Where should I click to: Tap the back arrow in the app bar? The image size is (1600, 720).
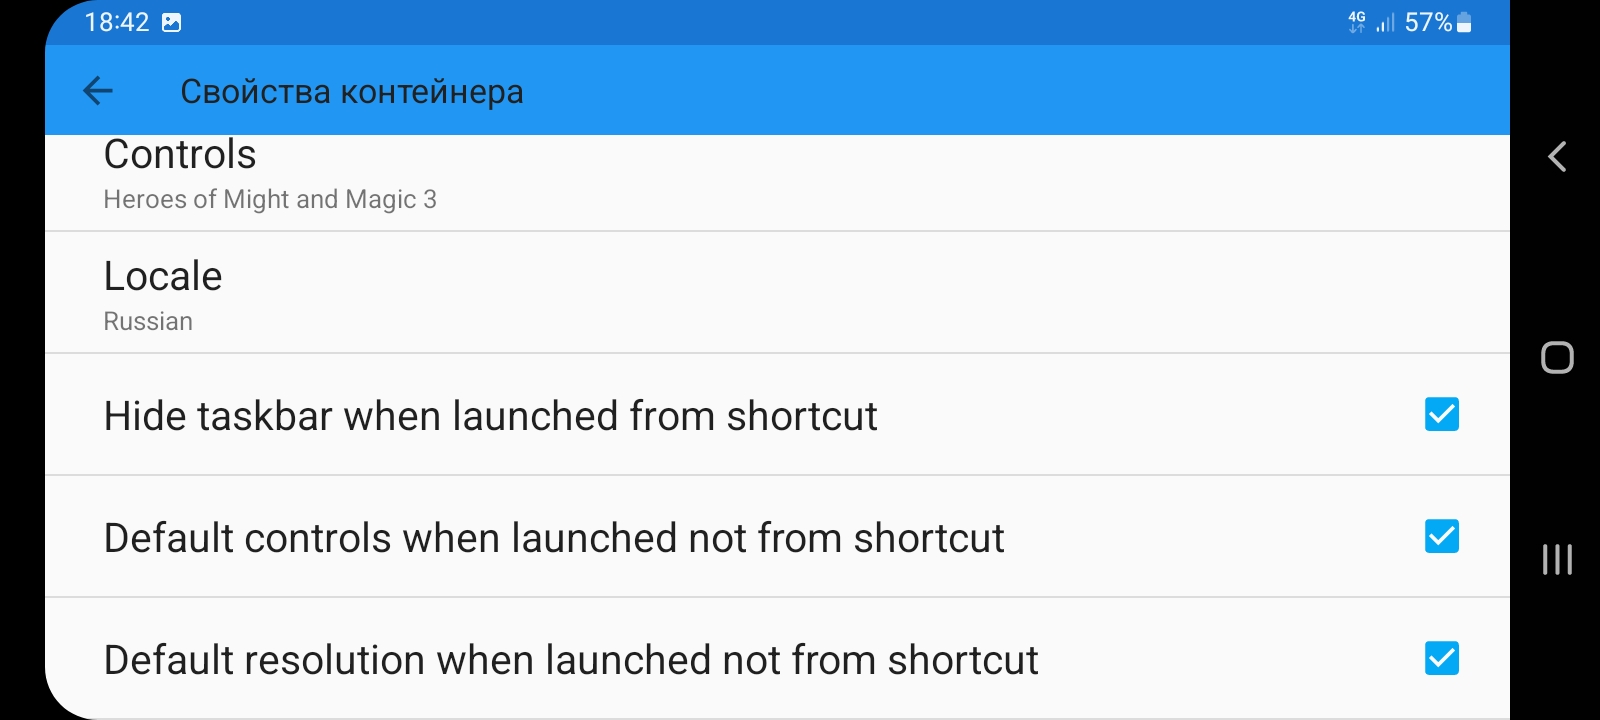tap(97, 90)
